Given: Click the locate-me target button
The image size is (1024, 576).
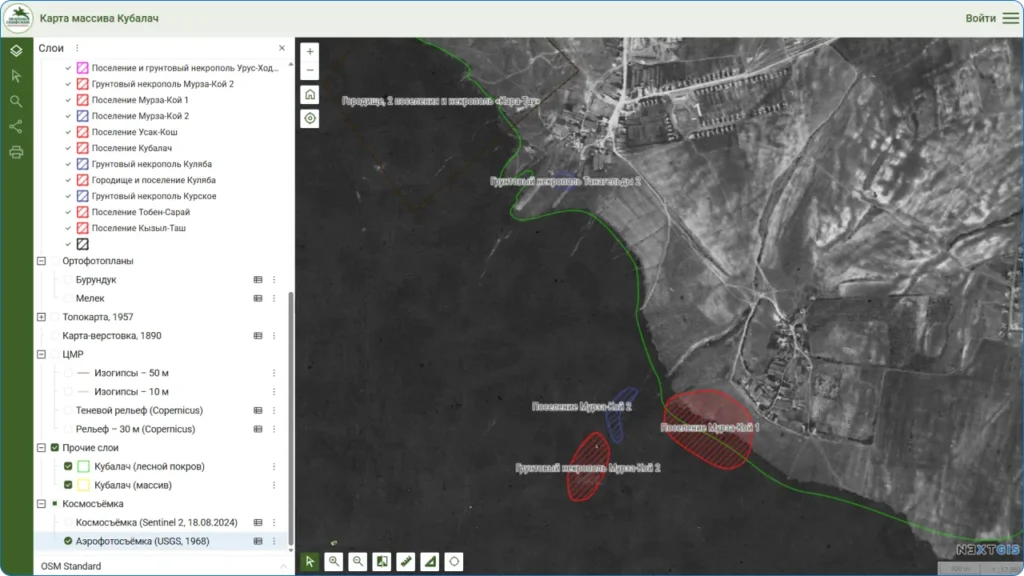Looking at the screenshot, I should coord(310,118).
